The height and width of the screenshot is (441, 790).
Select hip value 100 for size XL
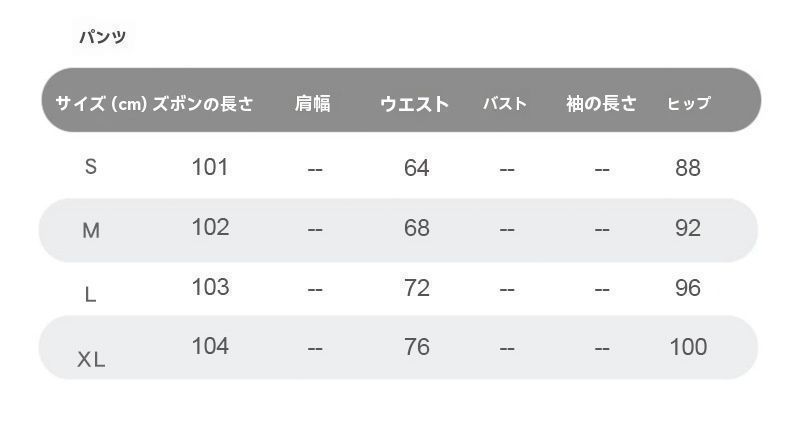pyautogui.click(x=688, y=347)
